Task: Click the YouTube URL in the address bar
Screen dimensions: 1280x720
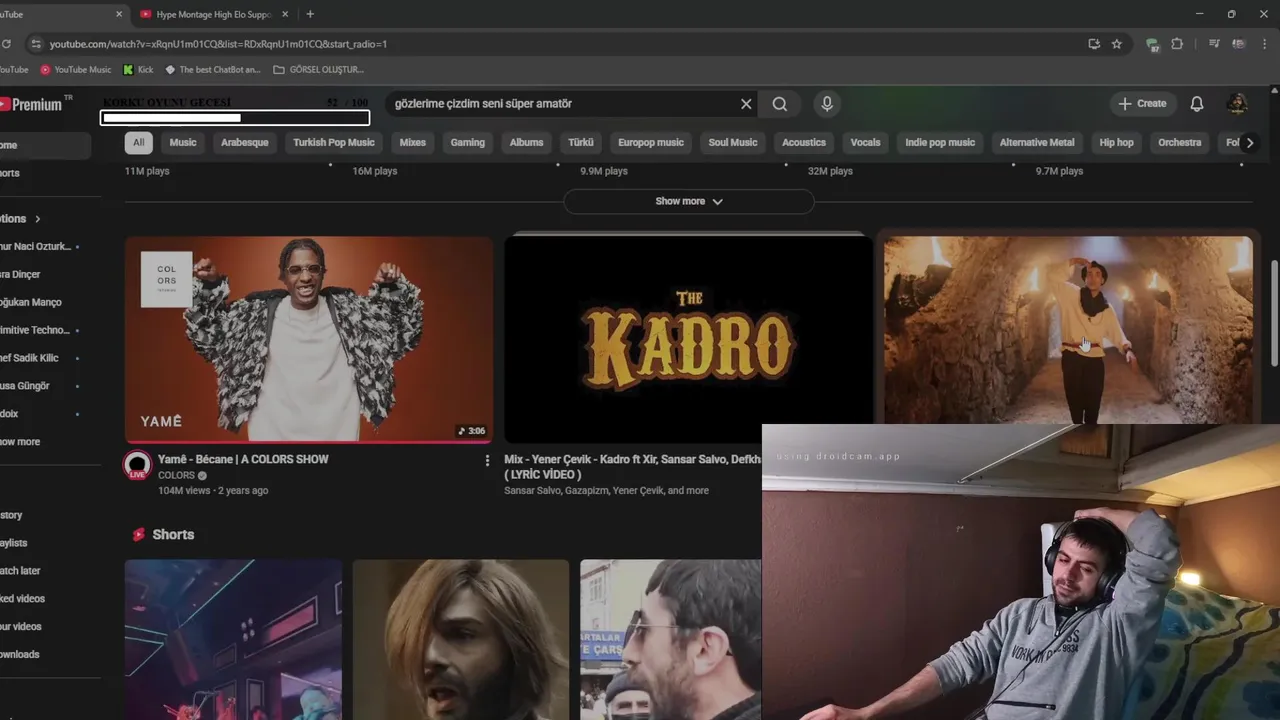Action: [218, 44]
